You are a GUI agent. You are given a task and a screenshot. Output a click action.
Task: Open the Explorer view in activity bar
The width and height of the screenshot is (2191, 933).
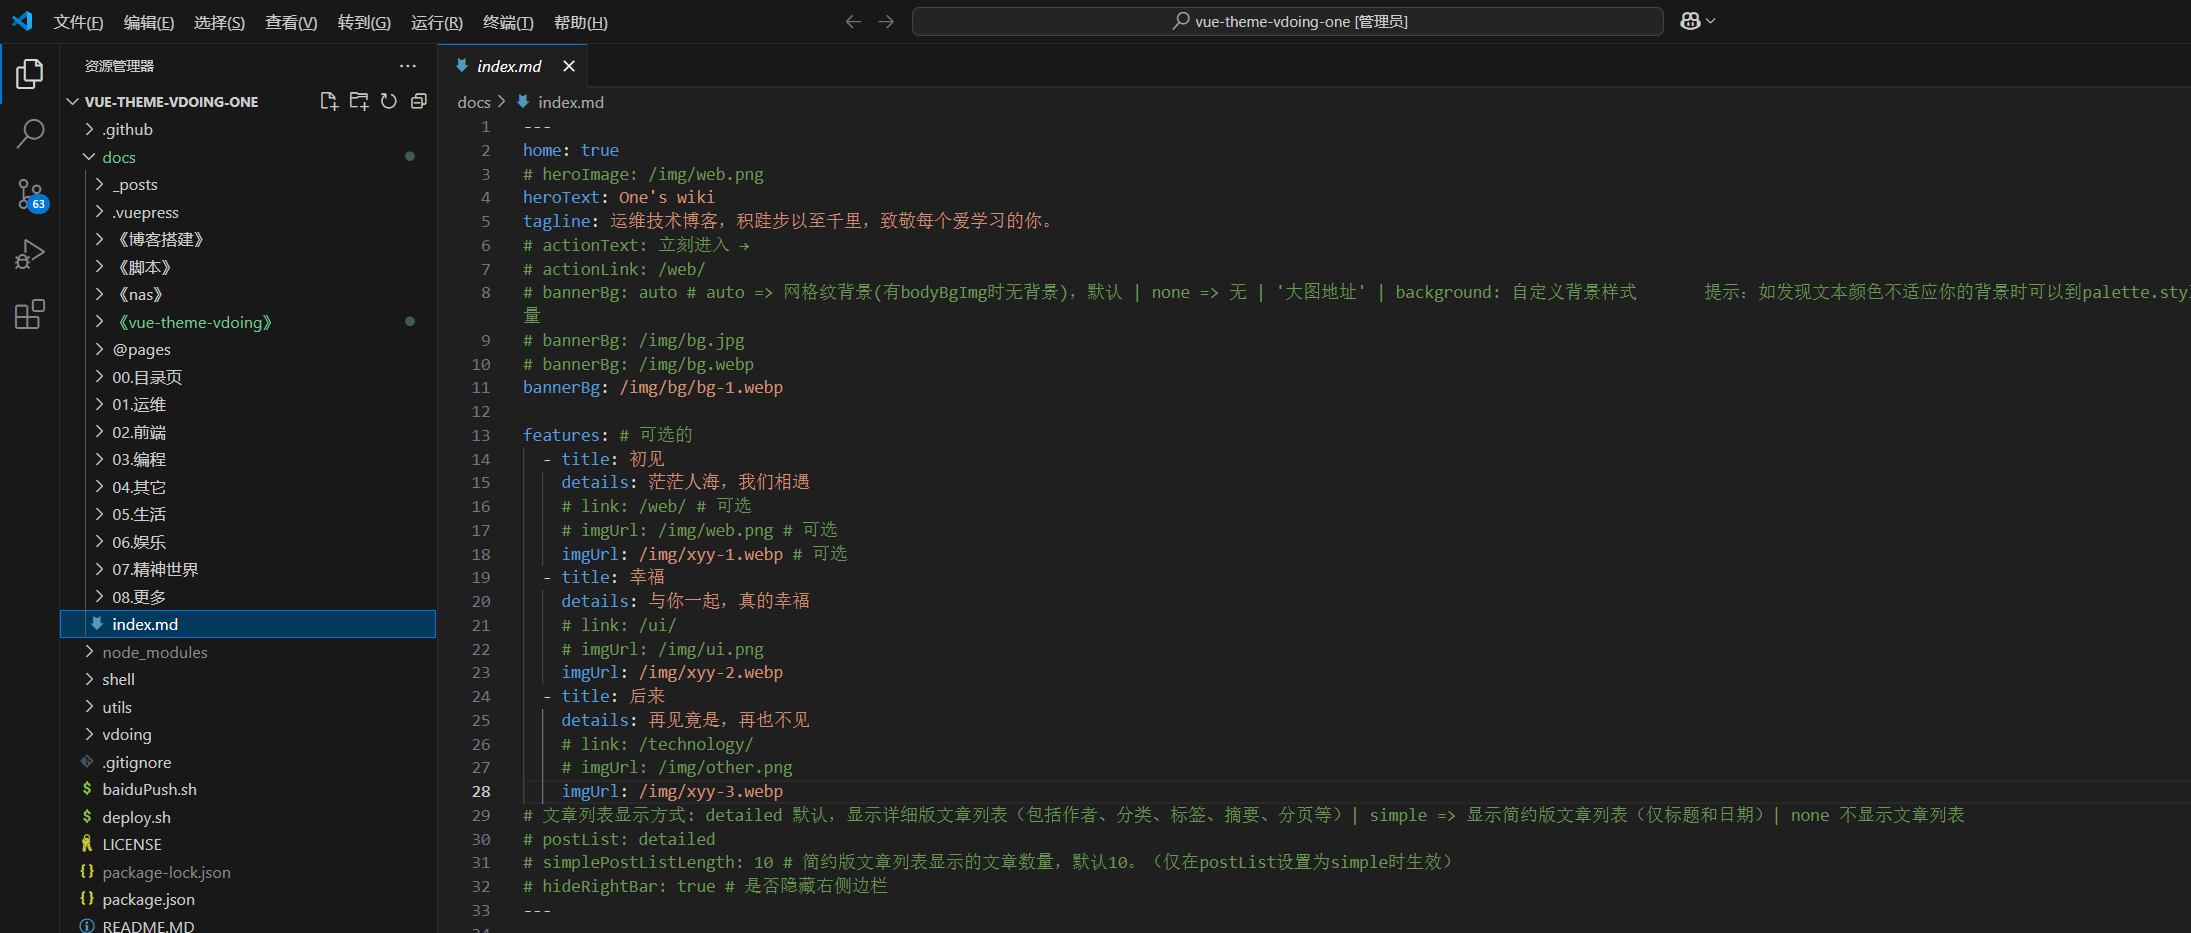coord(30,74)
